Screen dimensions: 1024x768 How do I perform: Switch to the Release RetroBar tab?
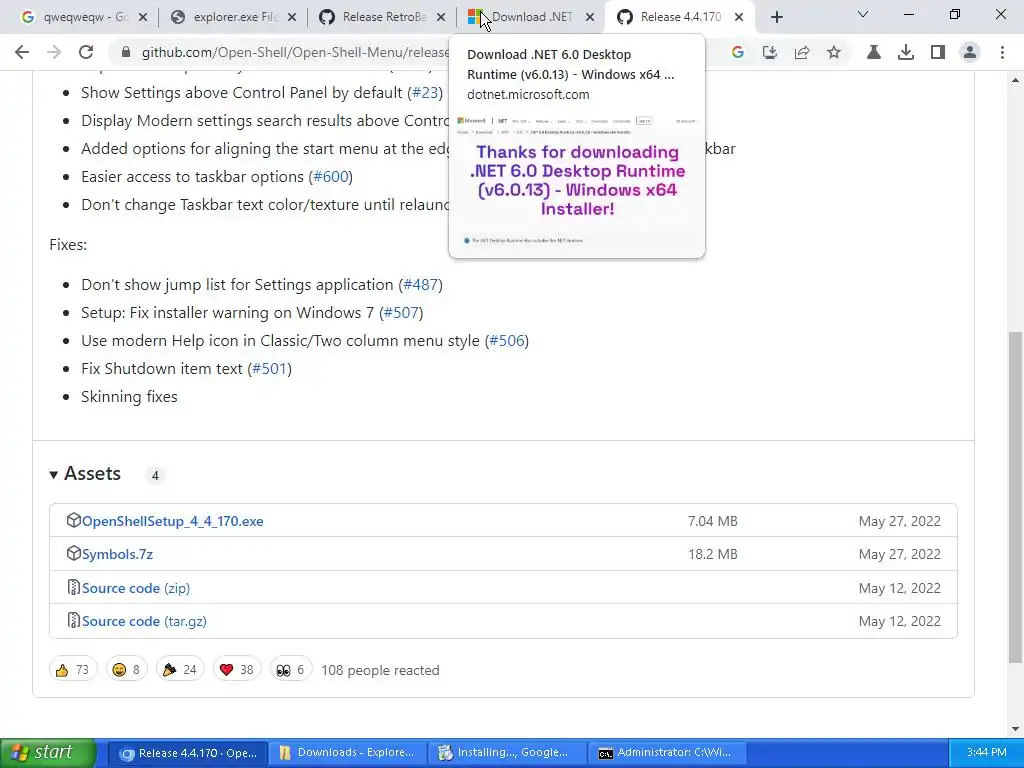[383, 17]
